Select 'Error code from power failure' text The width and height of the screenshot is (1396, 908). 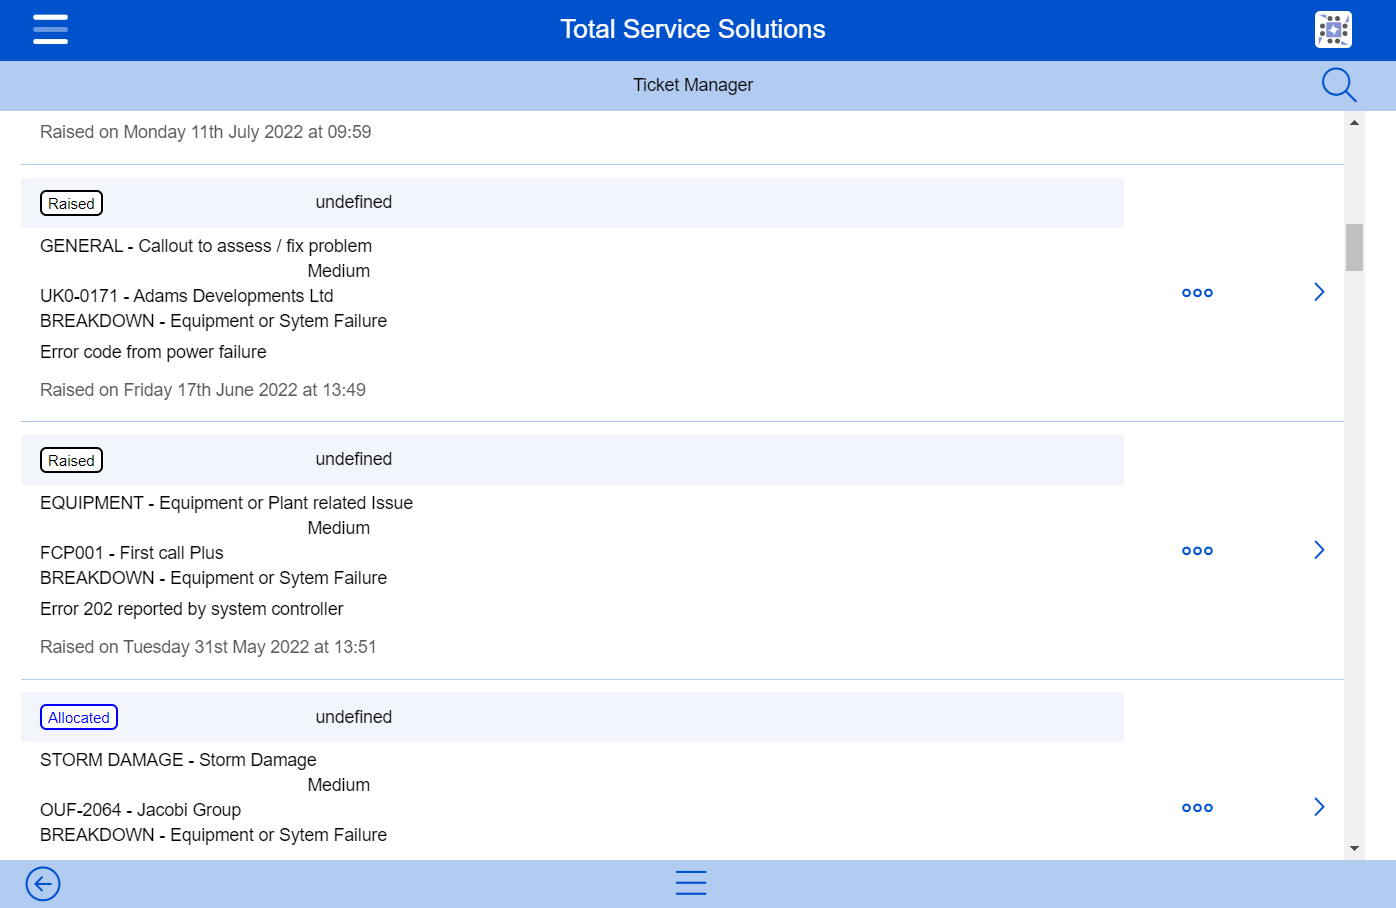pos(153,352)
